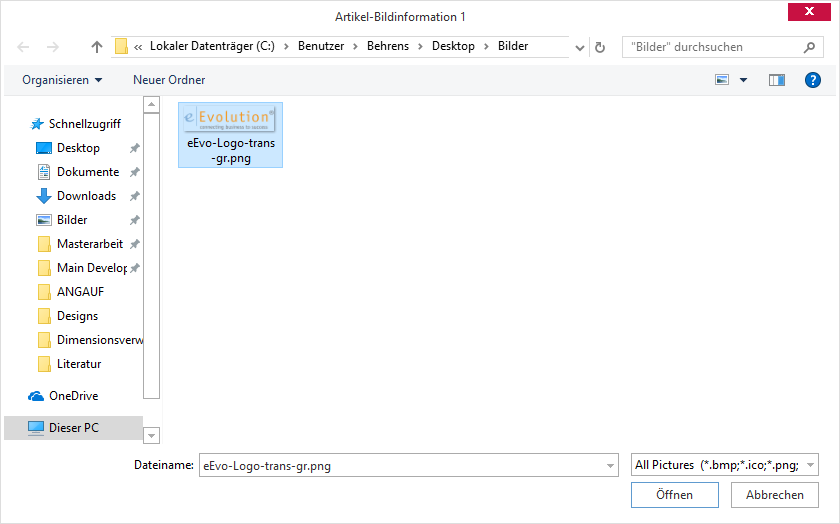Open help with the question mark
This screenshot has height=524, width=840.
[x=813, y=80]
